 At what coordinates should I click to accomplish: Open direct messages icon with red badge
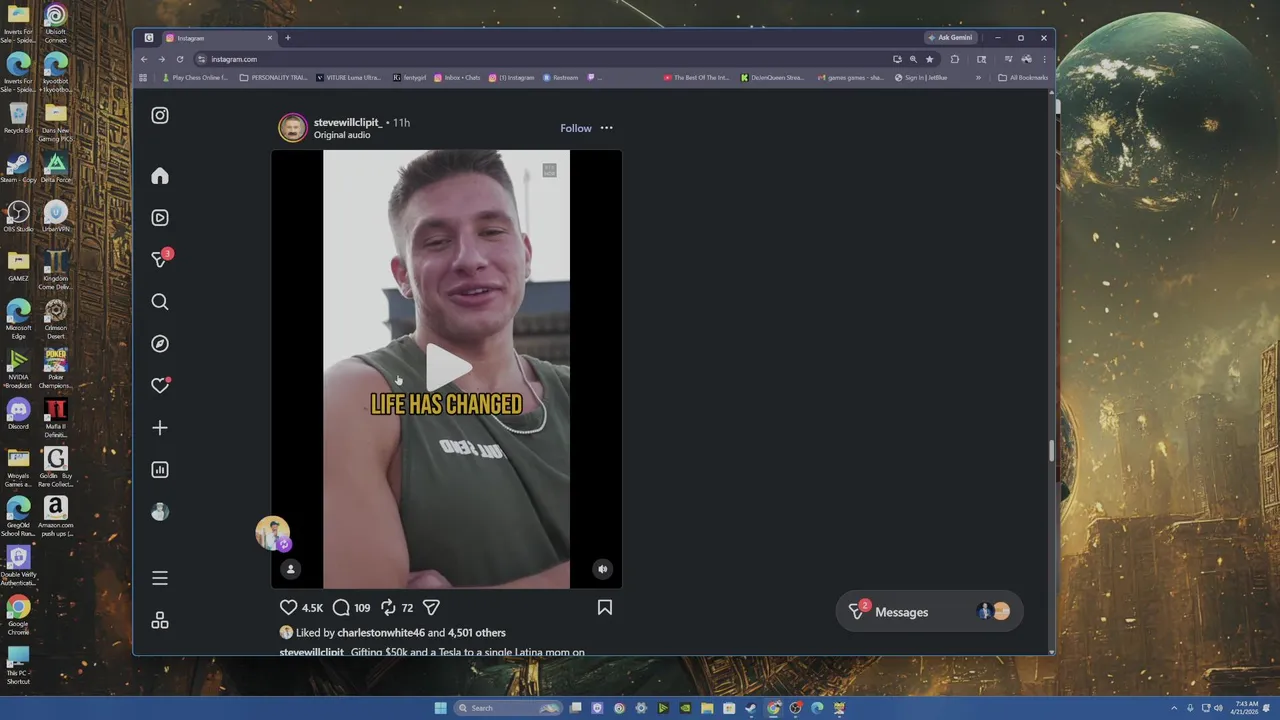click(x=161, y=259)
